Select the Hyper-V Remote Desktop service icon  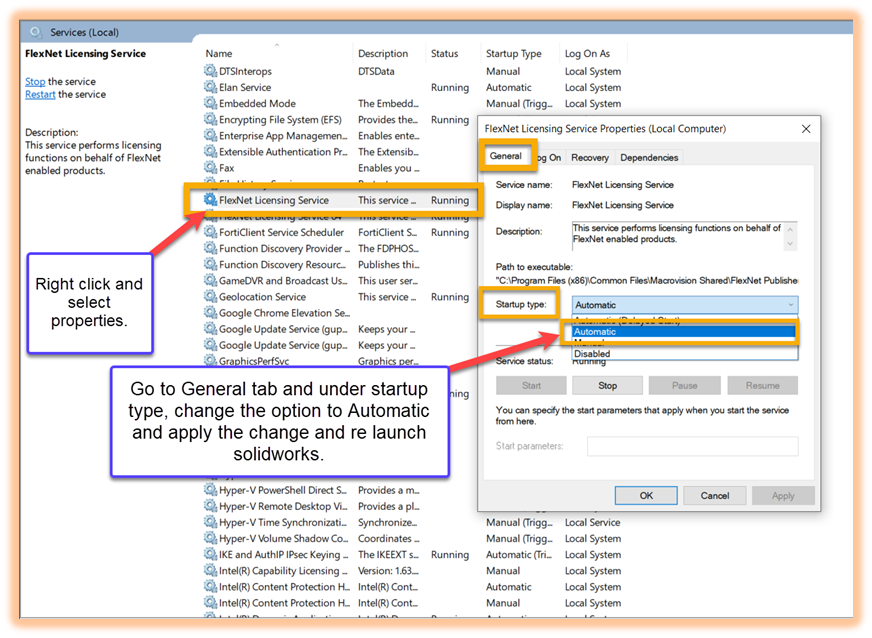click(210, 506)
